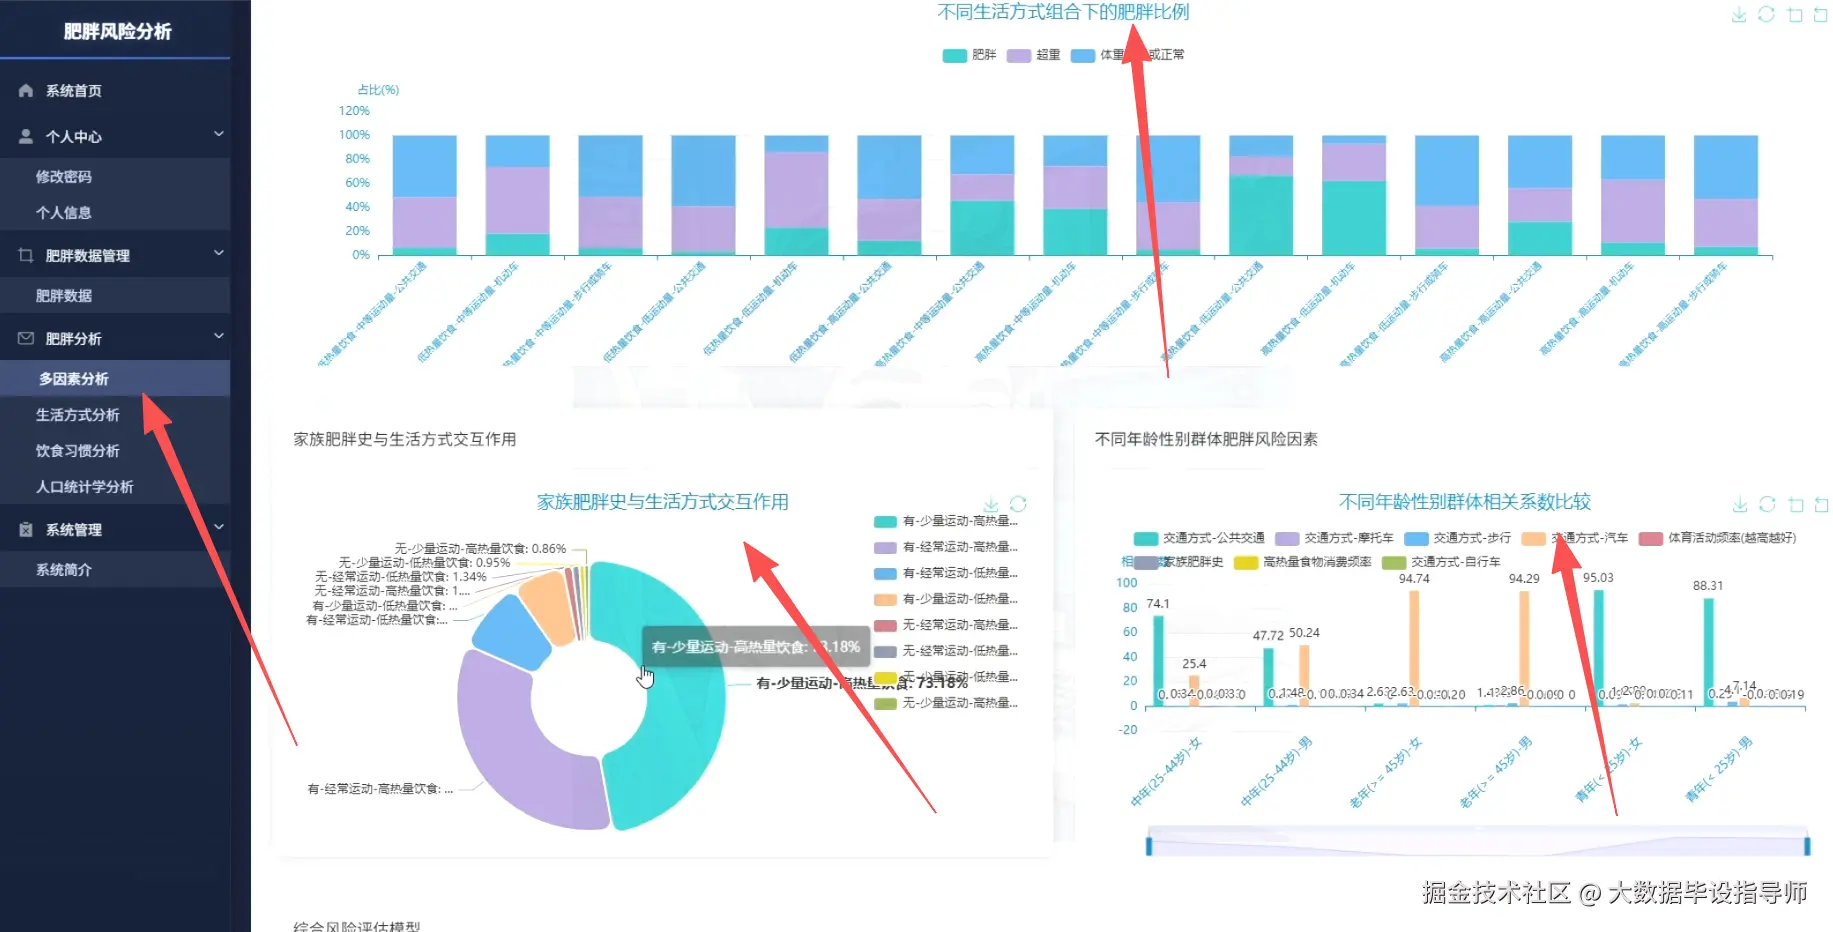Click the 老年(>=45岁)-男 axis label

(1496, 772)
